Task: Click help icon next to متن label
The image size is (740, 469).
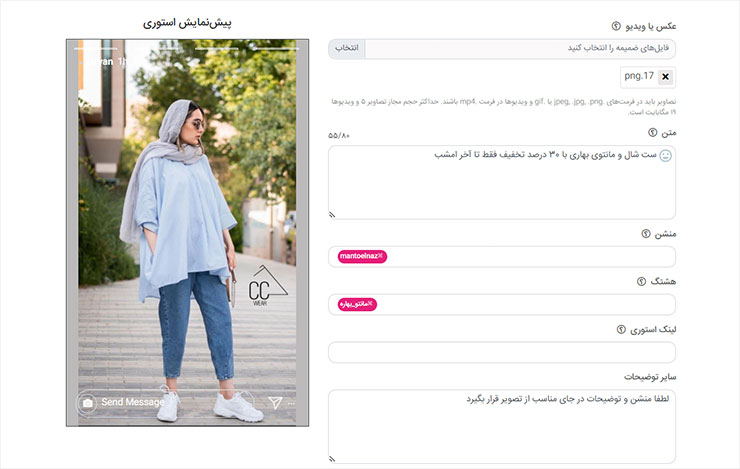Action: 652,133
